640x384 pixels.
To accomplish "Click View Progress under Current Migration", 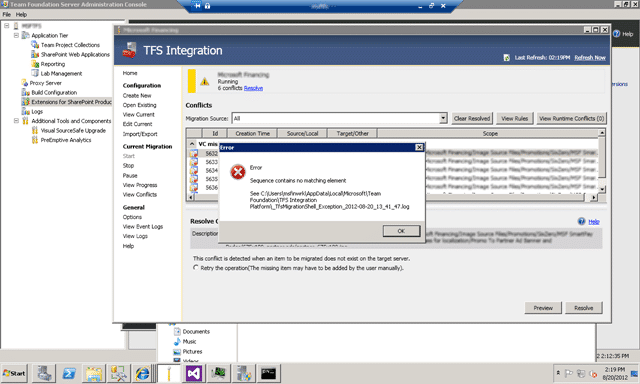I will coord(140,185).
